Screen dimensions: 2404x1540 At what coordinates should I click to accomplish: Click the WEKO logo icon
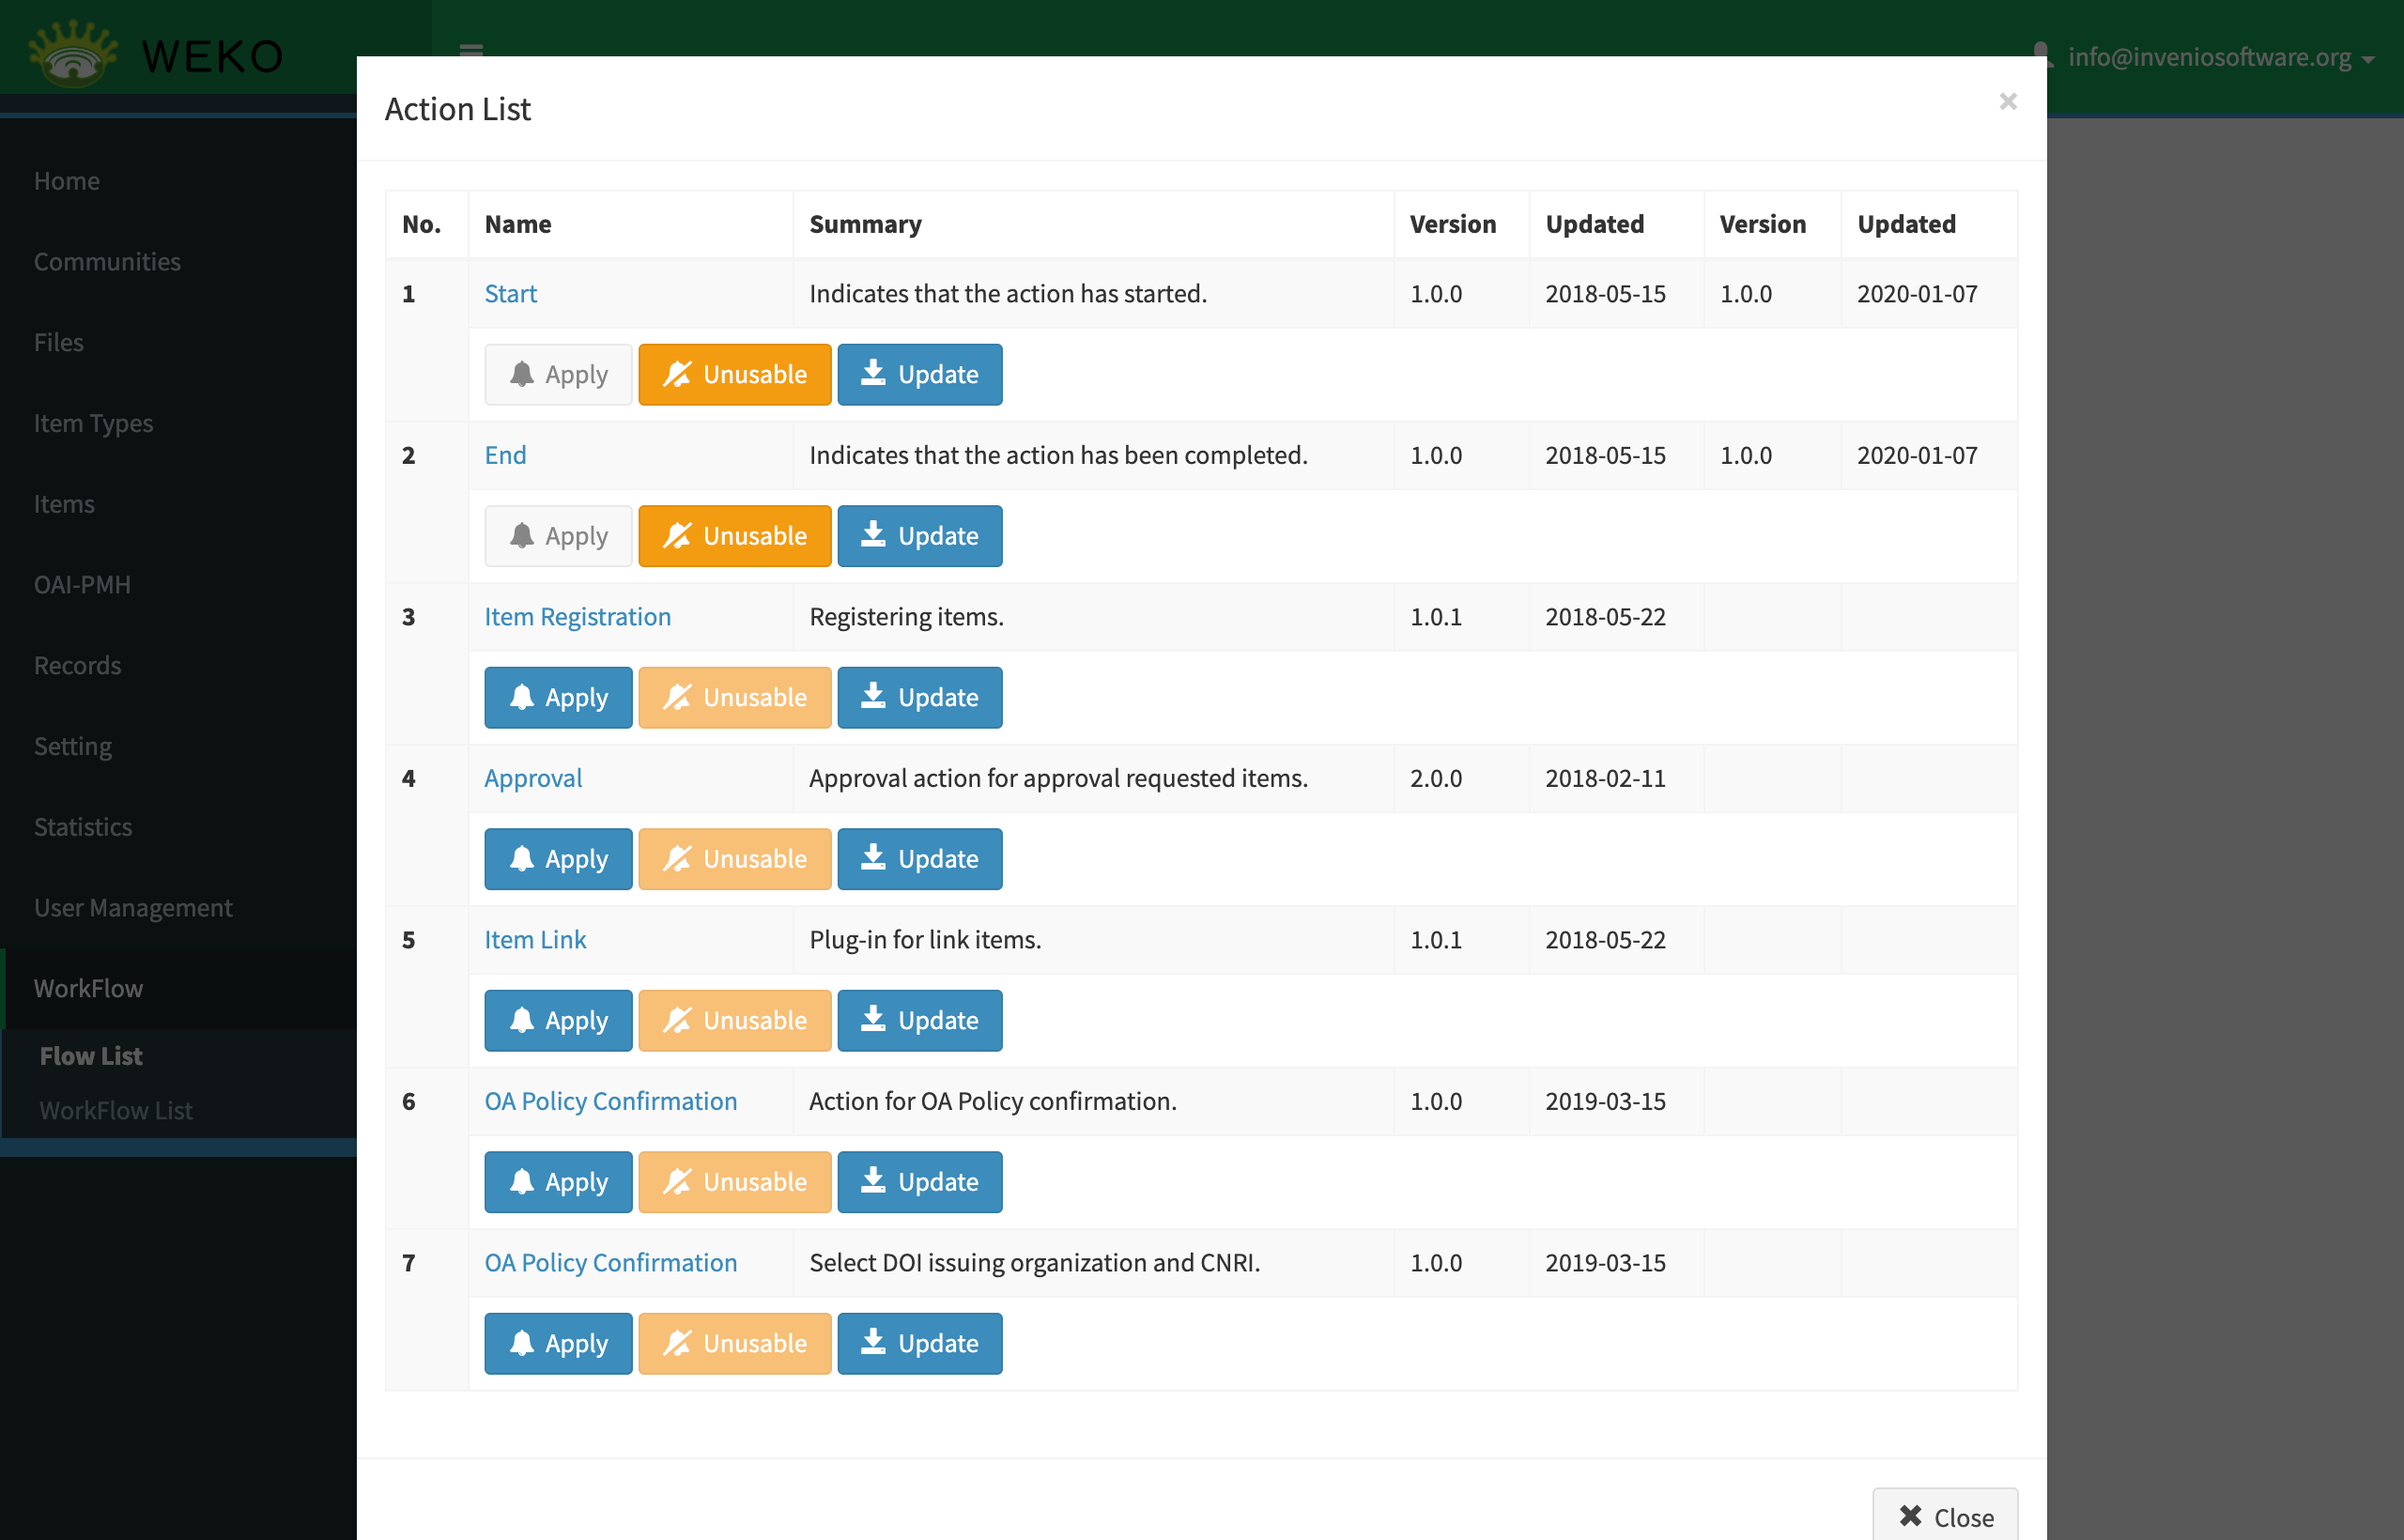[x=72, y=54]
